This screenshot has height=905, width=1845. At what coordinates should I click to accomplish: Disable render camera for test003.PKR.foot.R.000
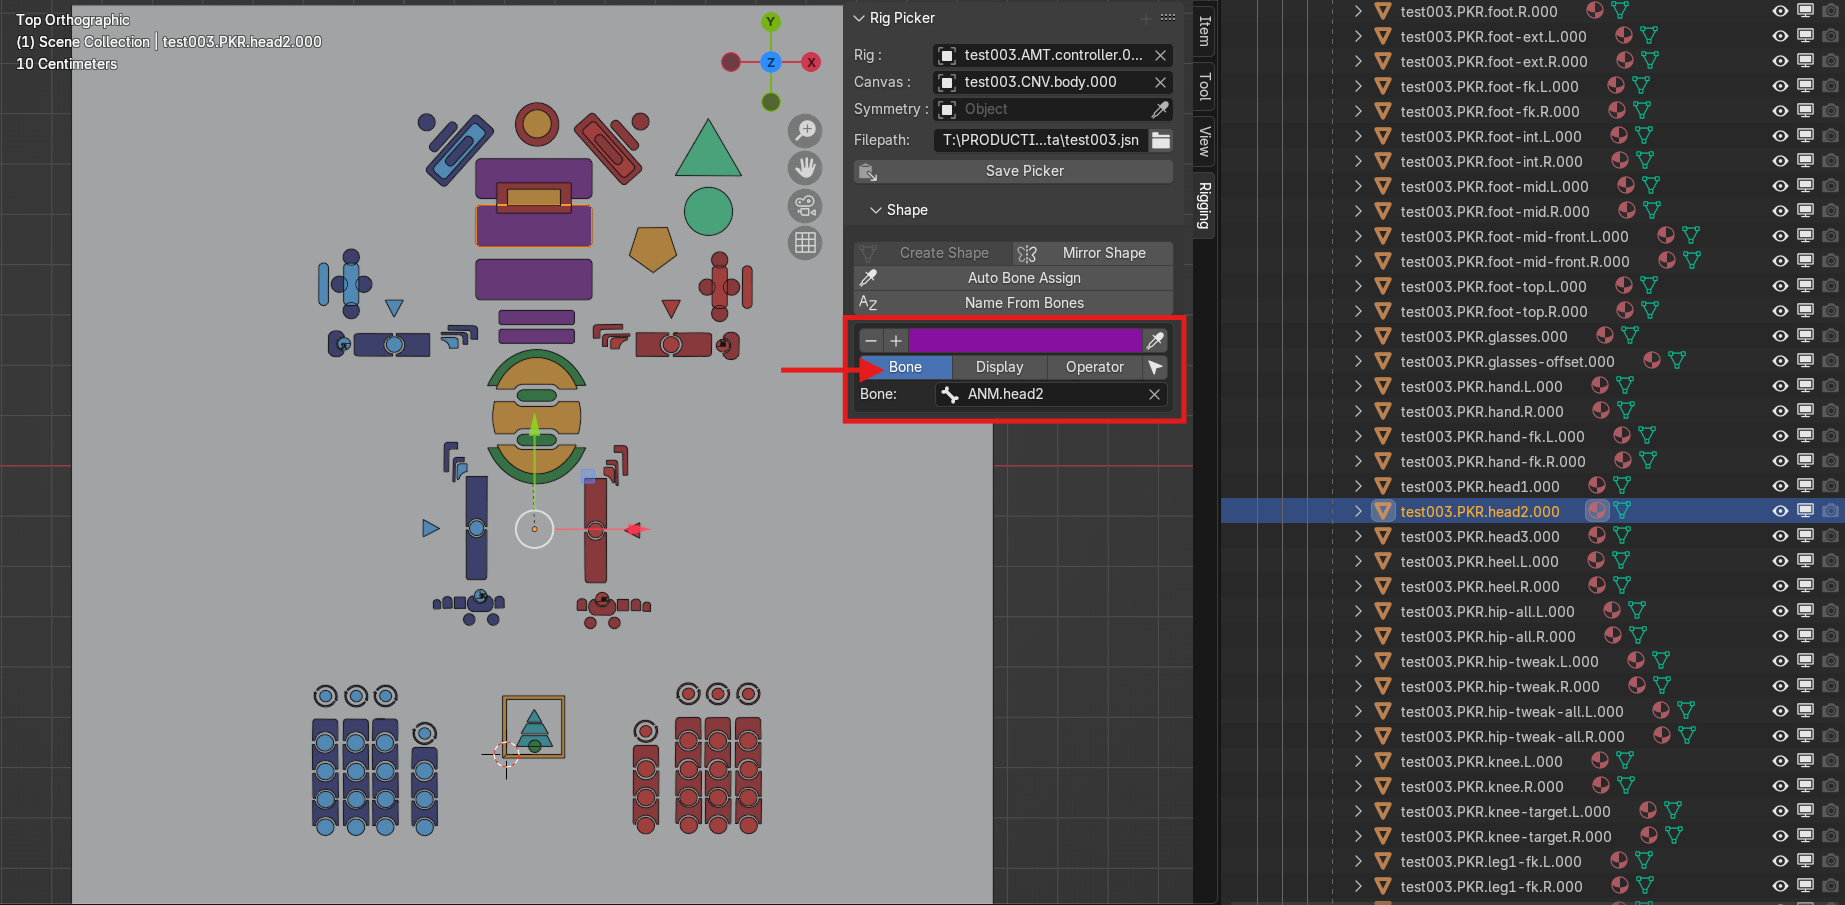[x=1830, y=11]
